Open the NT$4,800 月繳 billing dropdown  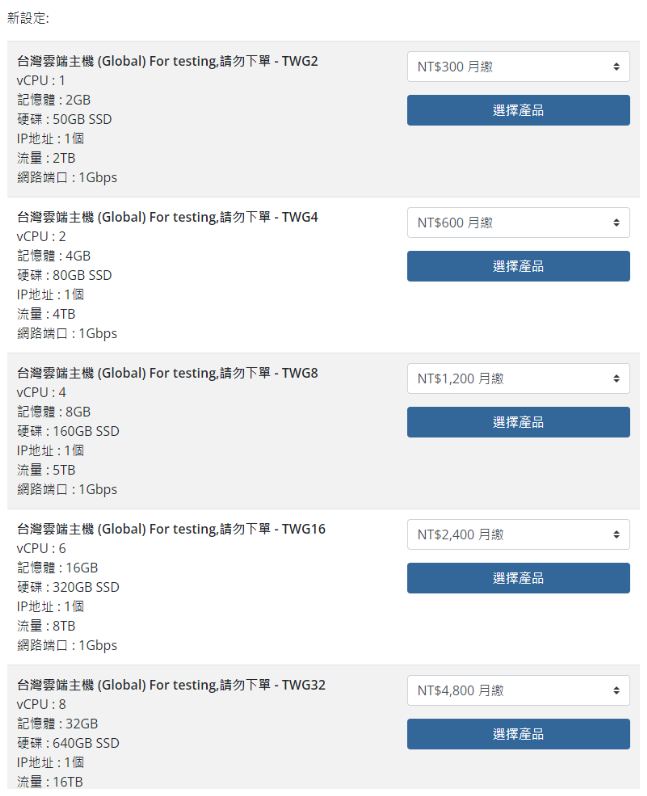click(518, 691)
